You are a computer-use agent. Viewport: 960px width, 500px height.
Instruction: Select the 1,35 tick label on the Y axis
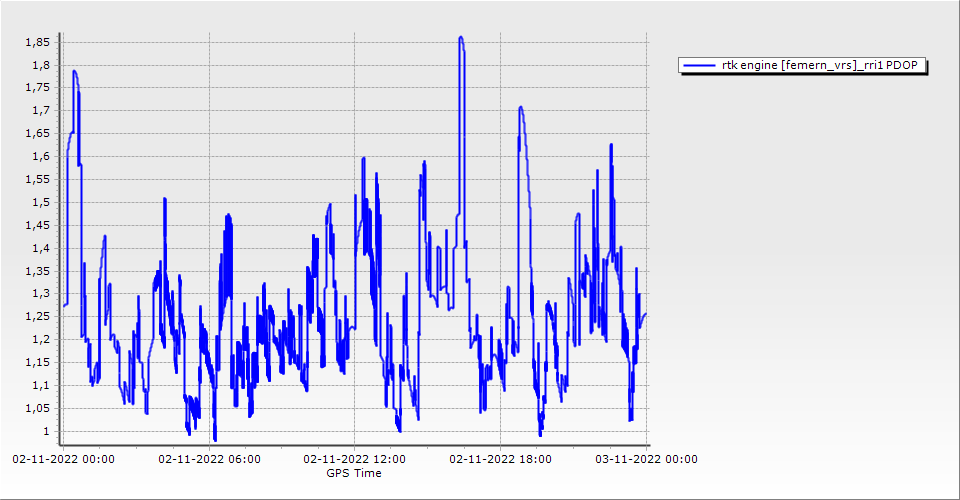pyautogui.click(x=39, y=271)
